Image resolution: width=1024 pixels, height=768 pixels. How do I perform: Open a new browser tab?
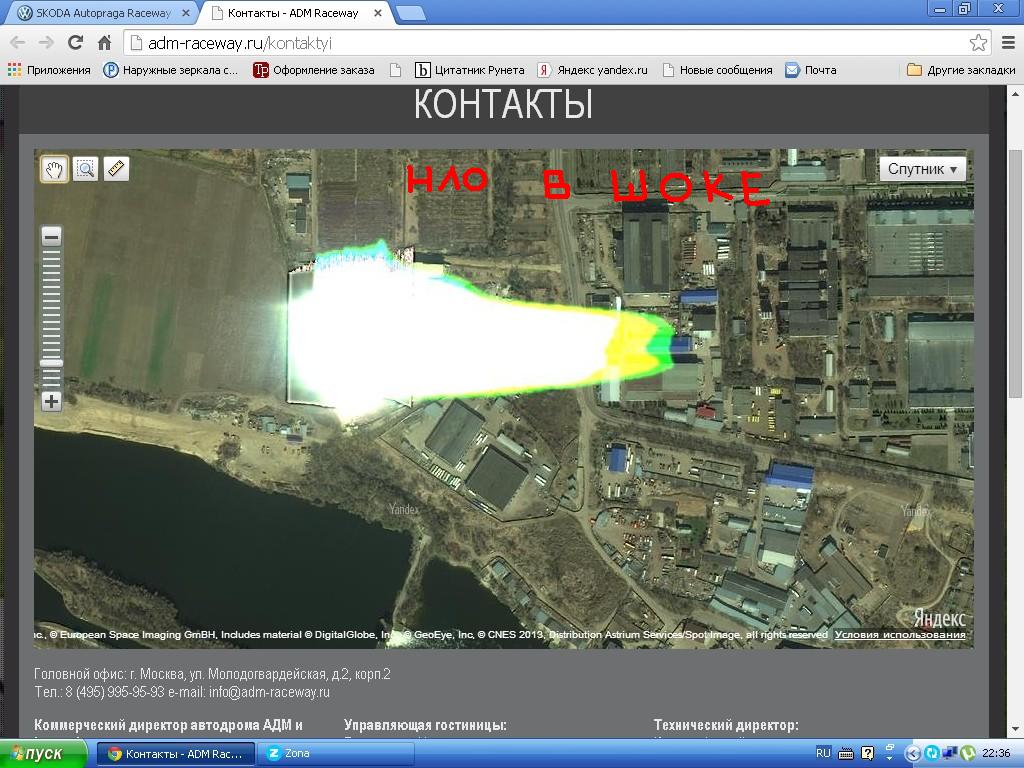410,13
